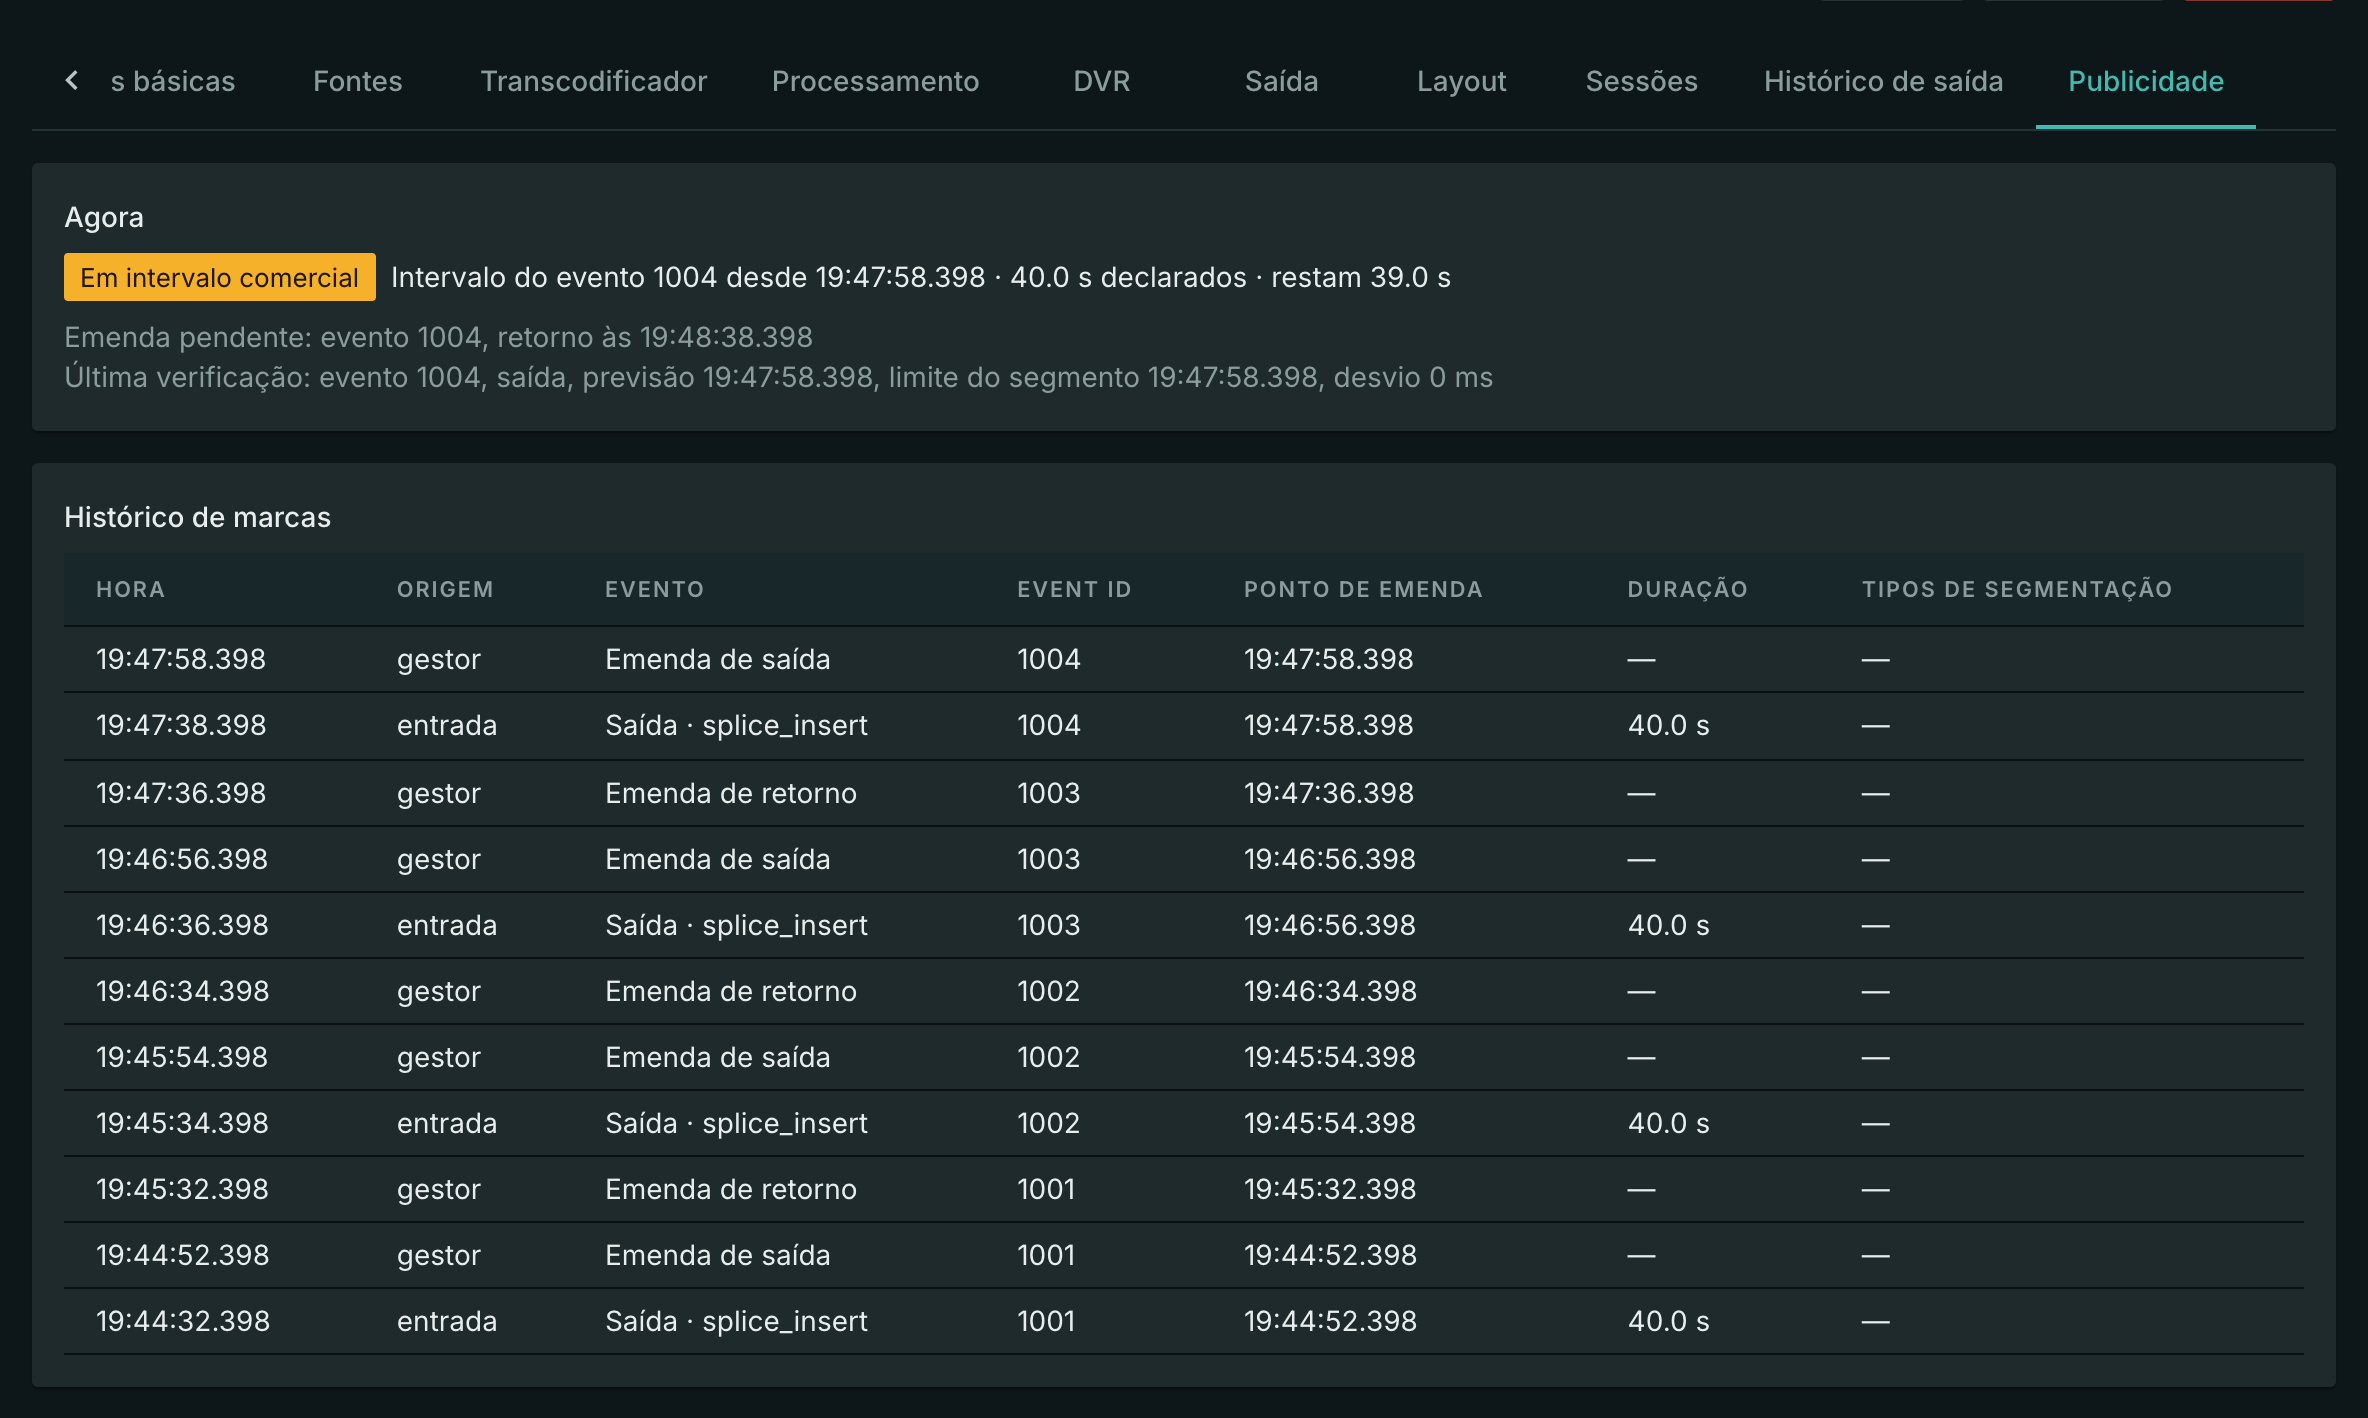Open the Fontes tab

(x=357, y=81)
